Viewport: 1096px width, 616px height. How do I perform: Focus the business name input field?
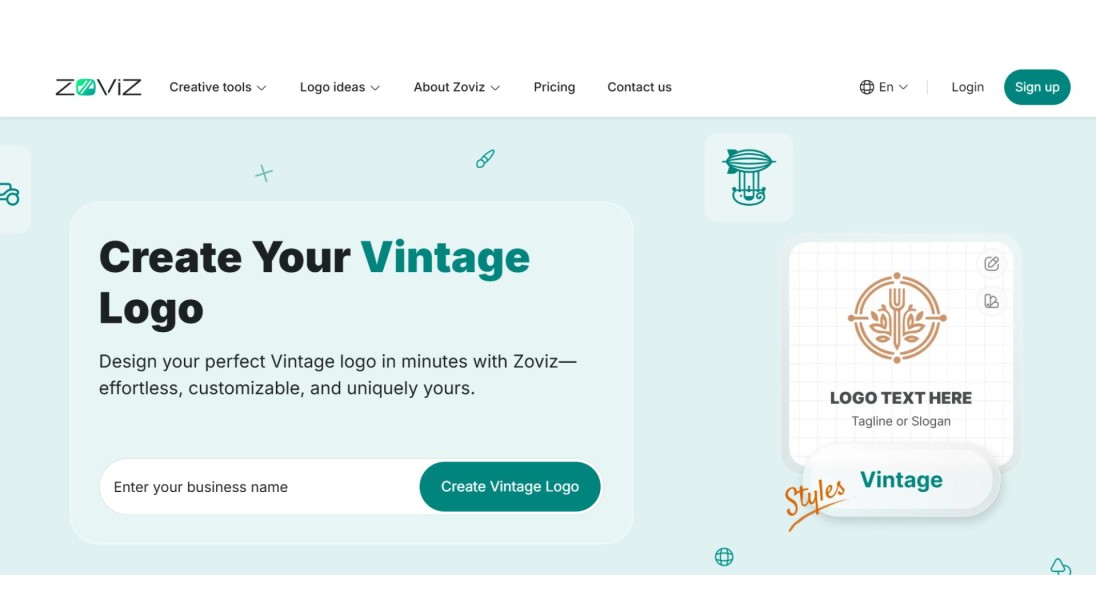click(260, 487)
